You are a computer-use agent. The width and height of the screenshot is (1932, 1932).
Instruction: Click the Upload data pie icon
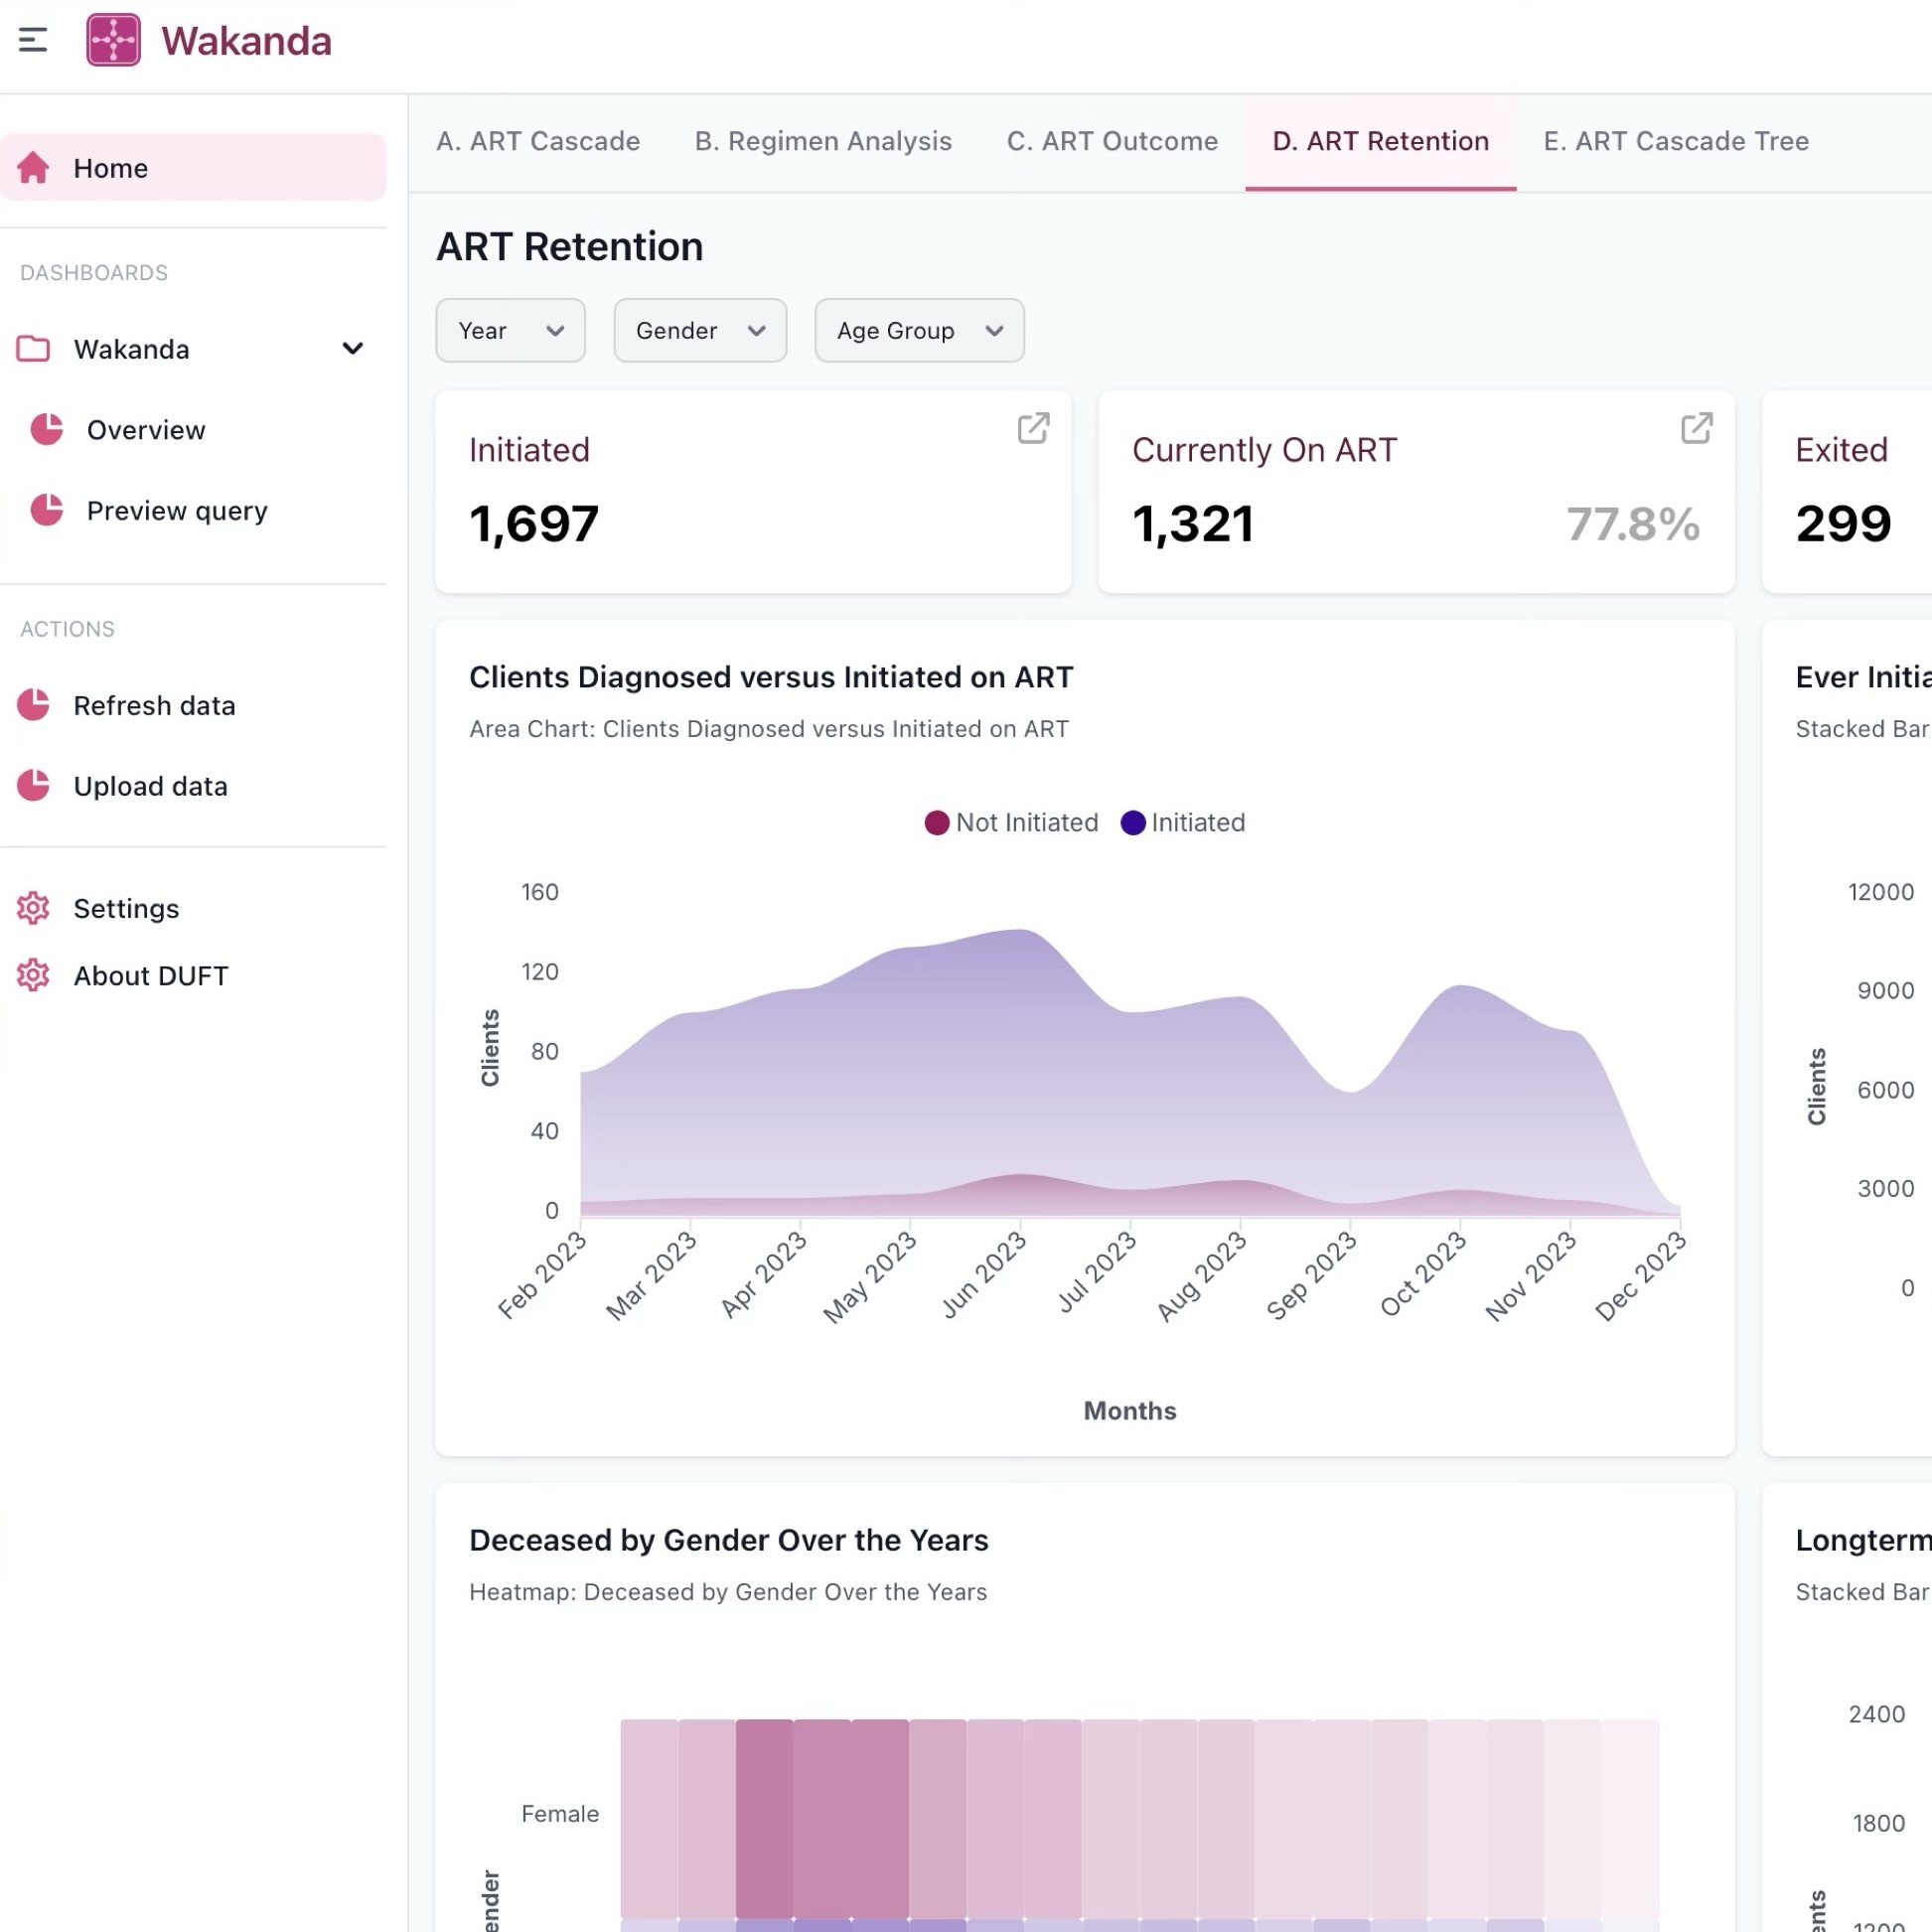pos(33,786)
